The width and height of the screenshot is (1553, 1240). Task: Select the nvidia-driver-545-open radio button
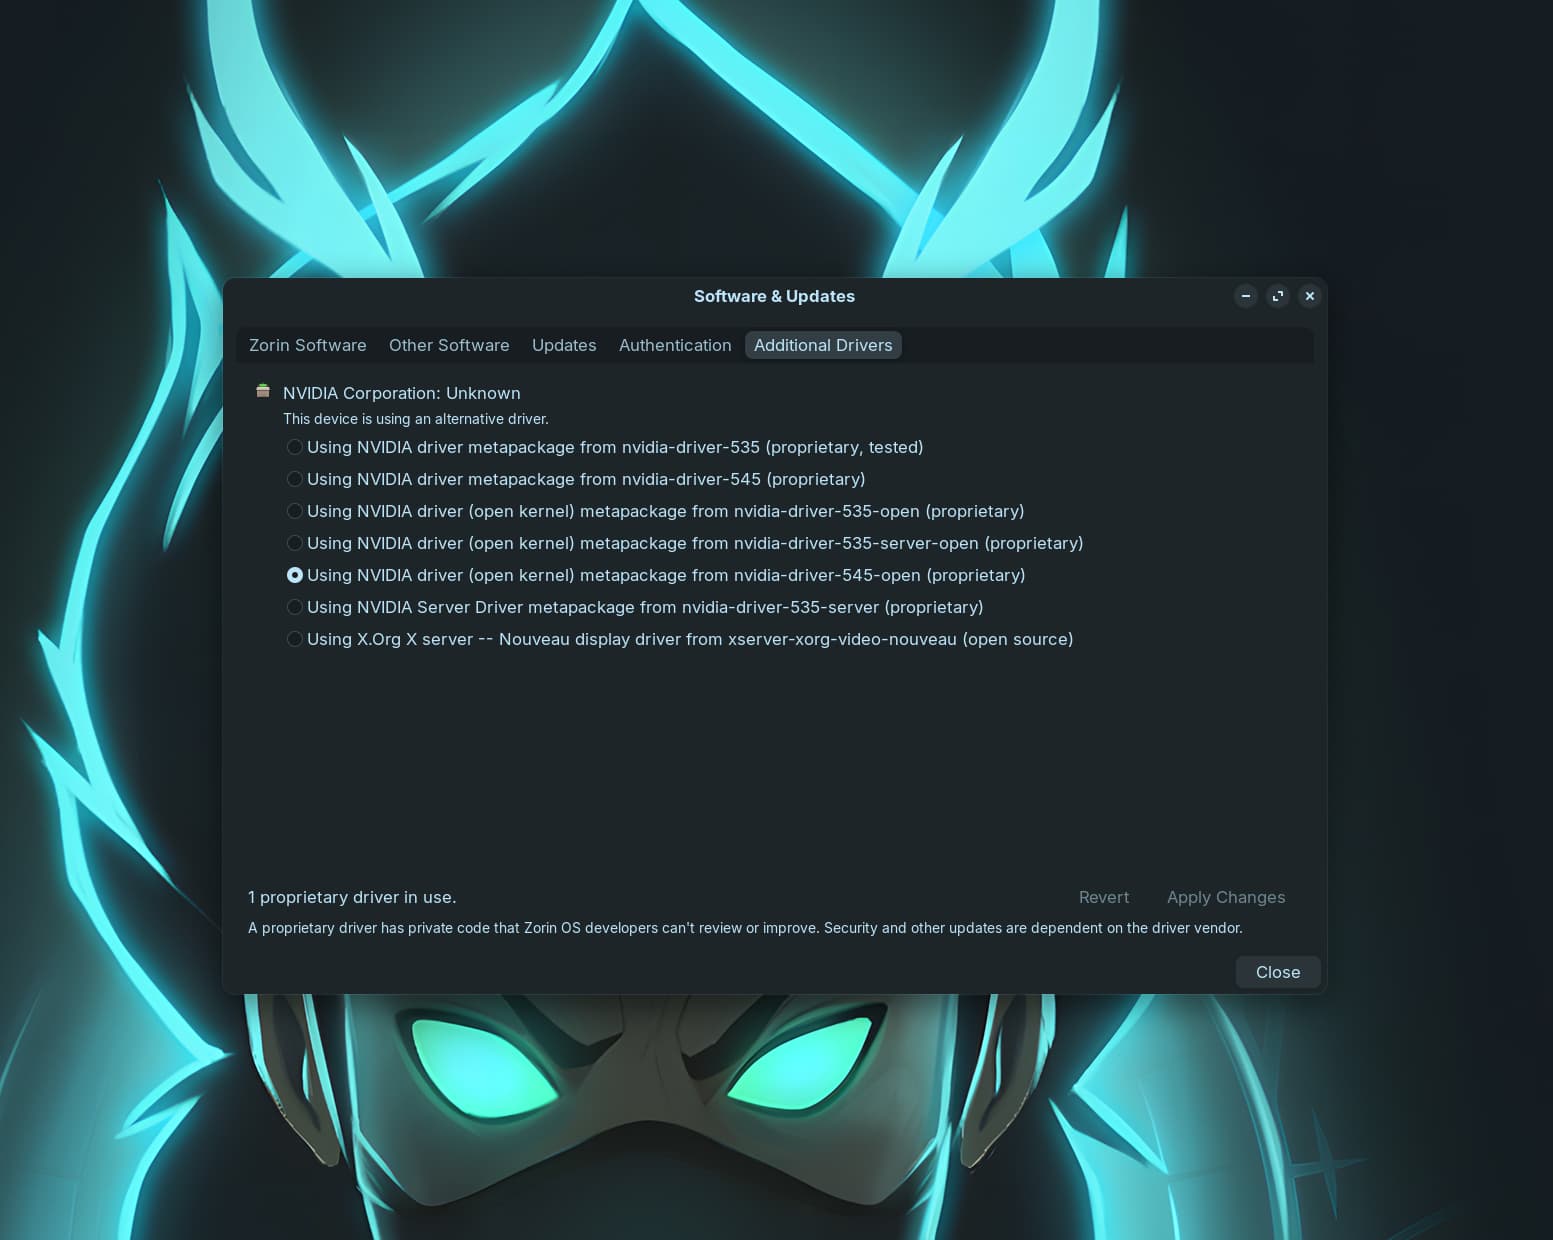pyautogui.click(x=295, y=575)
